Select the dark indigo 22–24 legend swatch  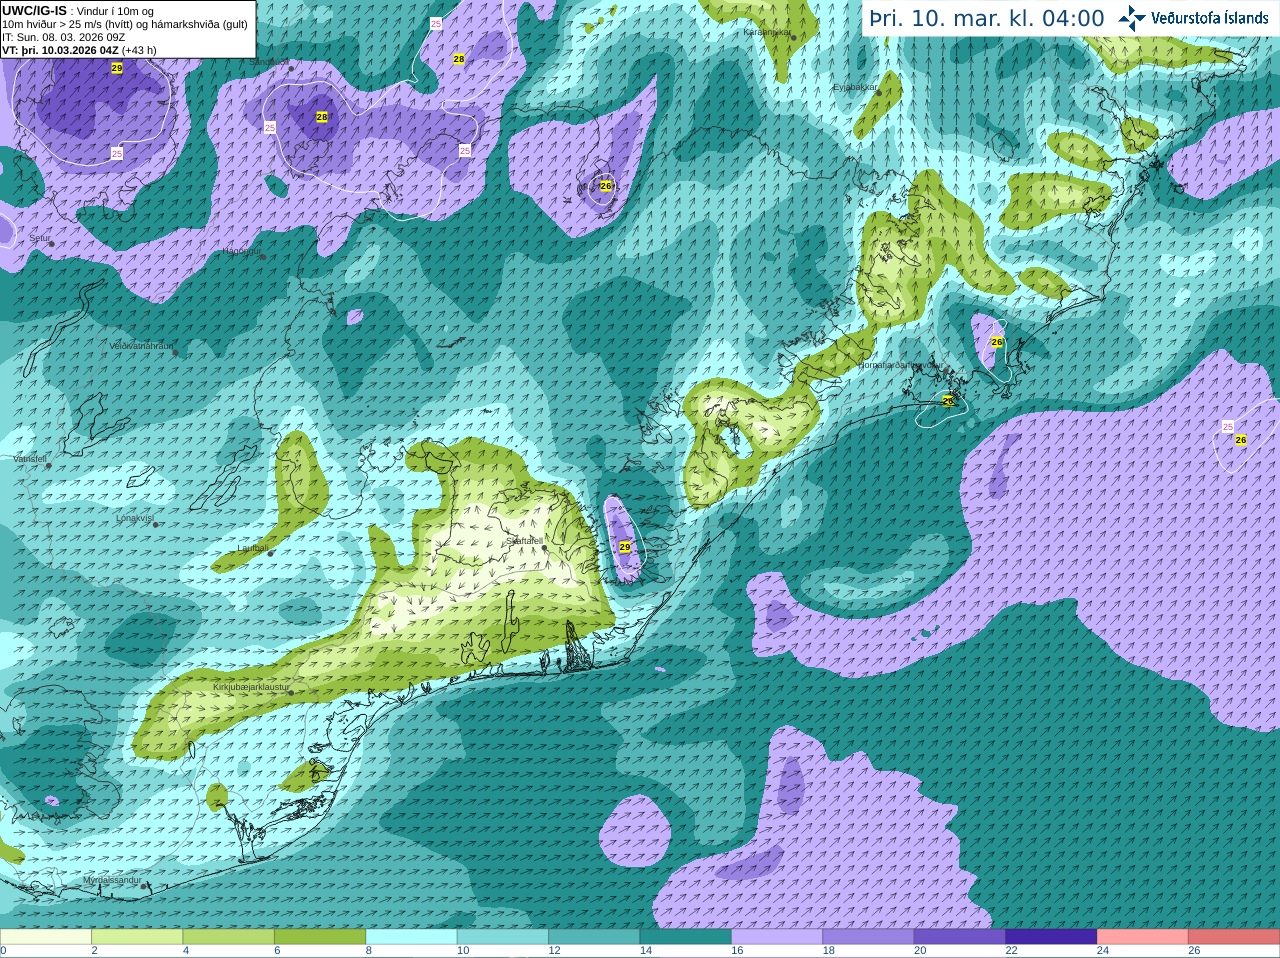coord(1052,937)
